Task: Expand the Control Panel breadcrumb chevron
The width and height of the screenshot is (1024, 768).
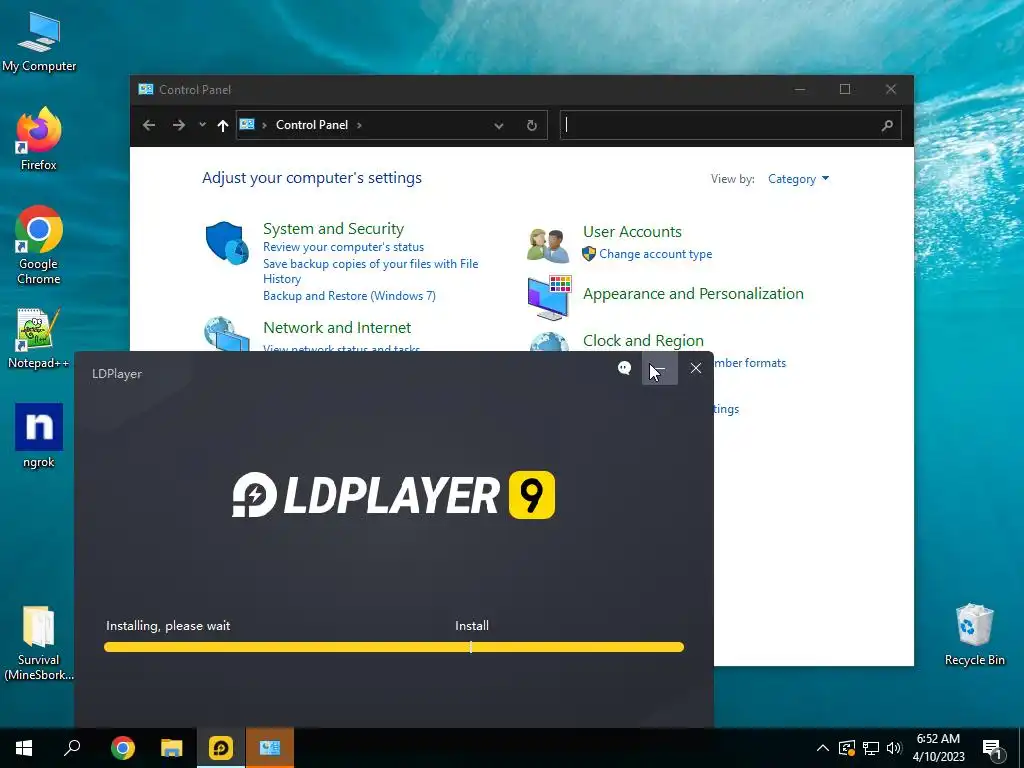Action: (359, 125)
